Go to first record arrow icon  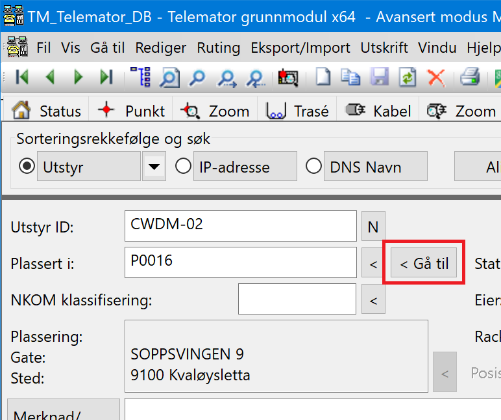(x=22, y=77)
